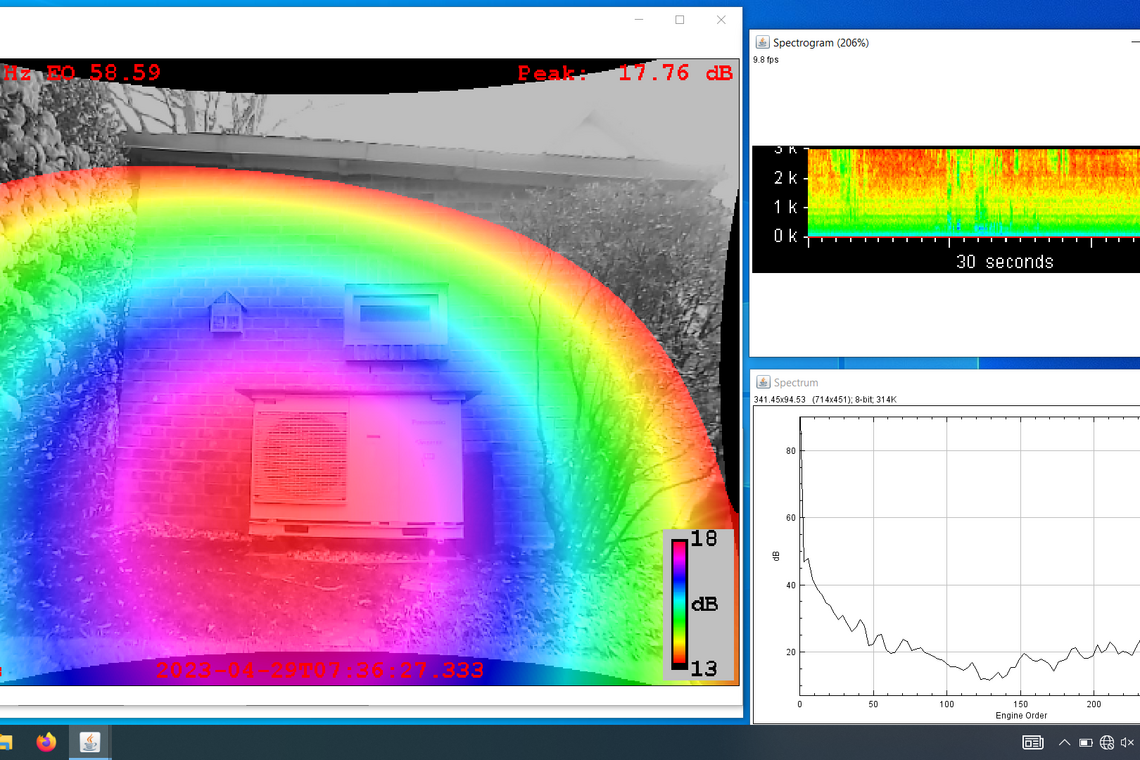This screenshot has width=1140, height=760.
Task: Select the Spectrogram window title bar
Action: pos(950,43)
